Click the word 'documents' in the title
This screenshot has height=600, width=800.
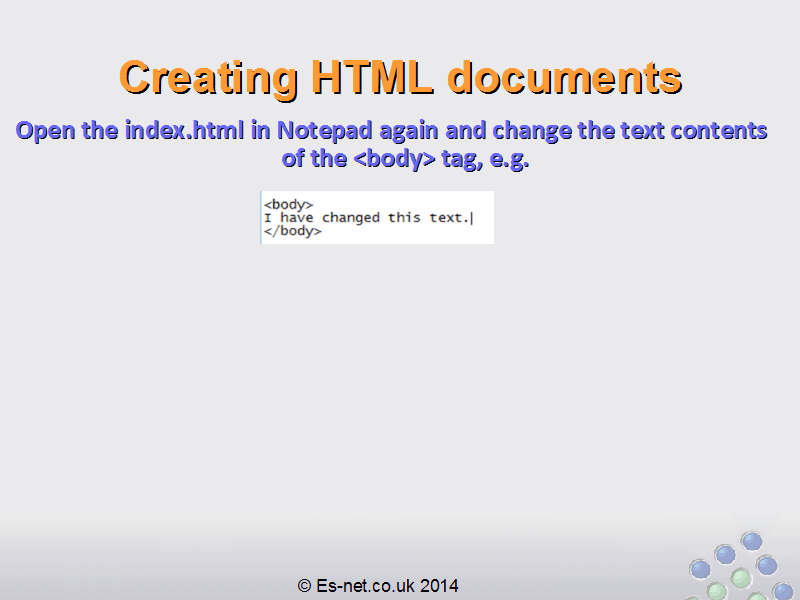(x=564, y=77)
